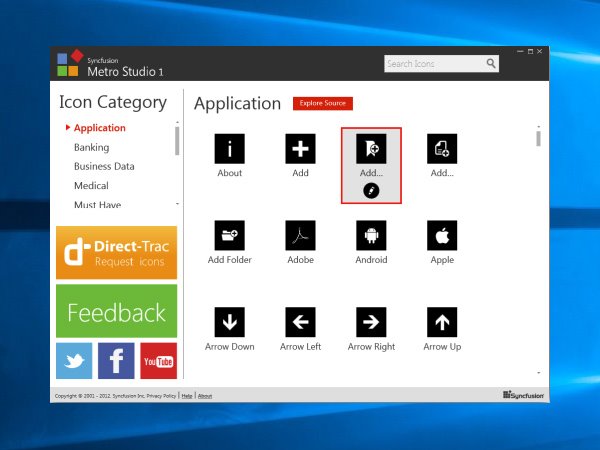Screen dimensions: 600x450
Task: Select the Arrow Left icon
Action: [x=300, y=322]
